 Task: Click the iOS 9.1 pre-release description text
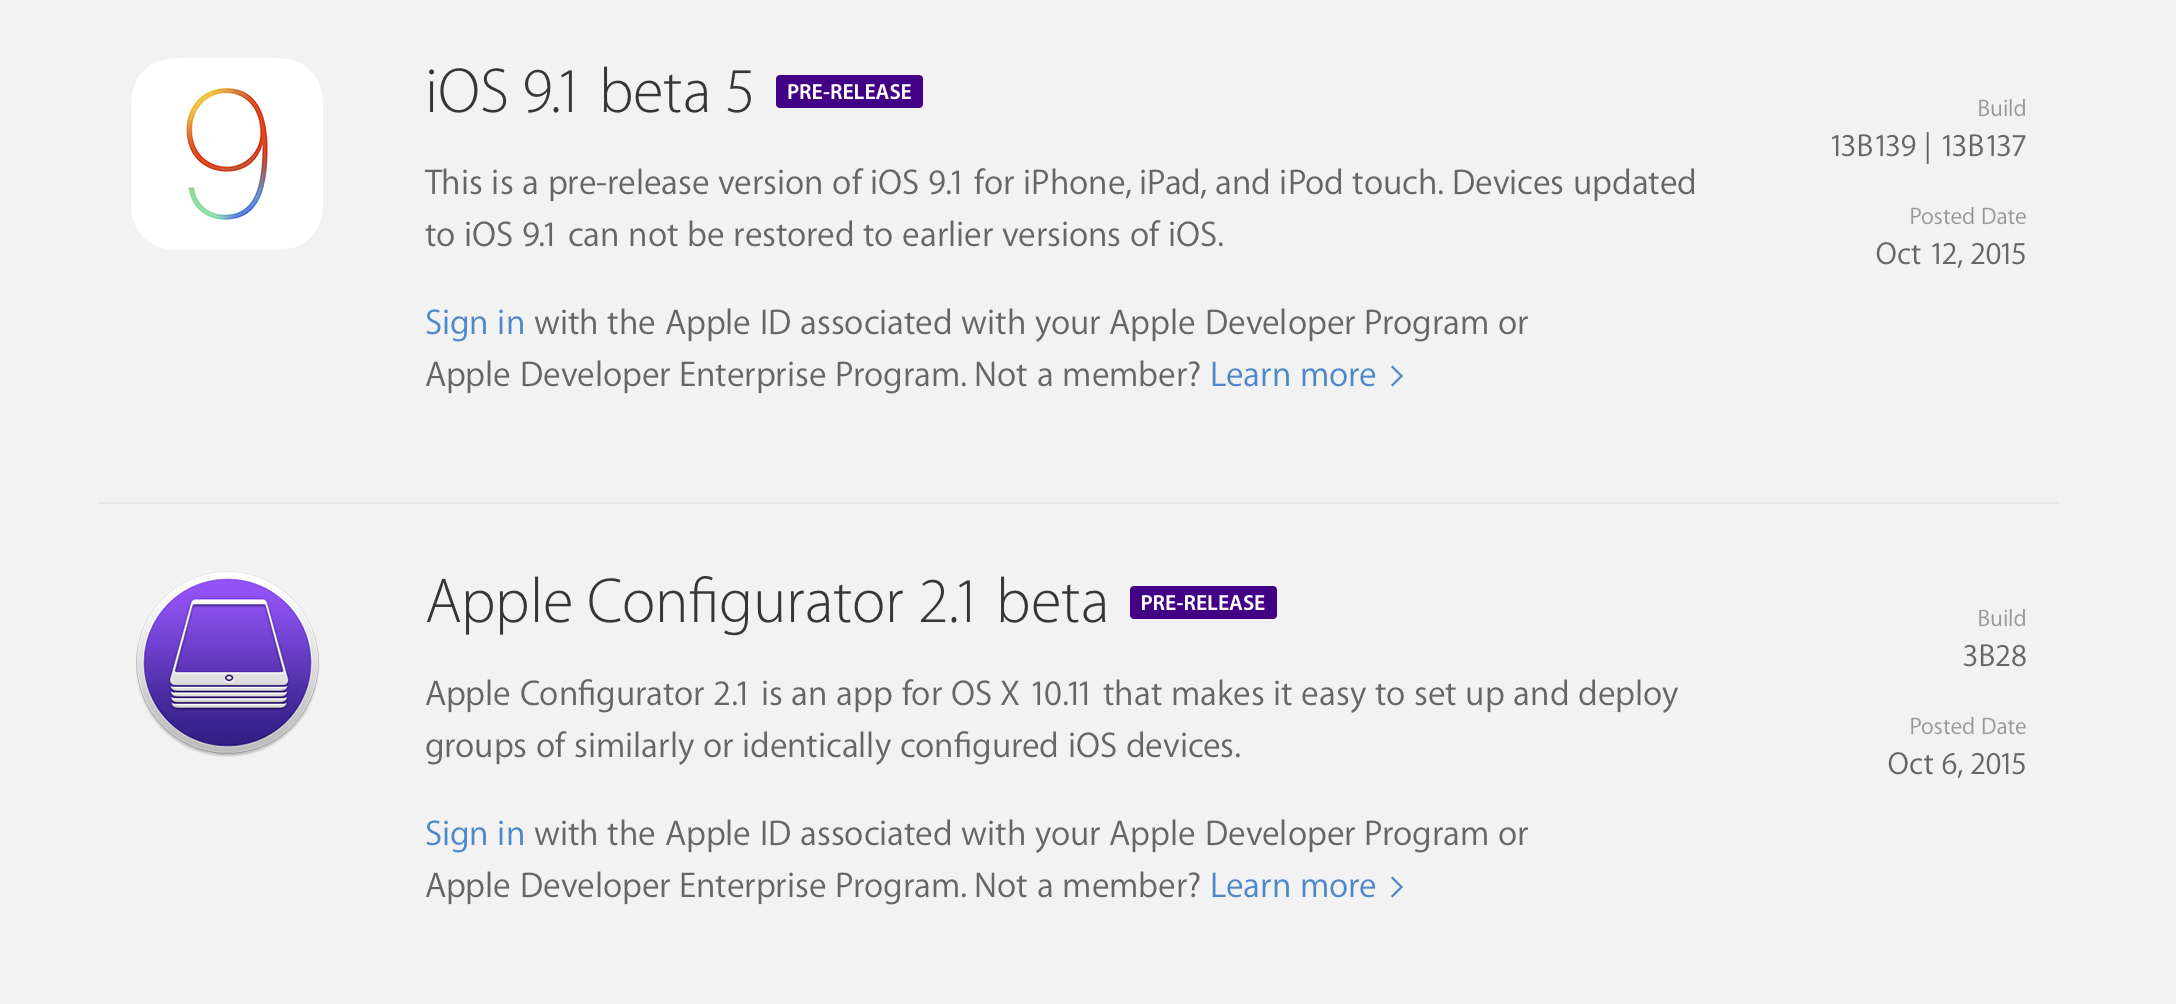pos(1060,208)
